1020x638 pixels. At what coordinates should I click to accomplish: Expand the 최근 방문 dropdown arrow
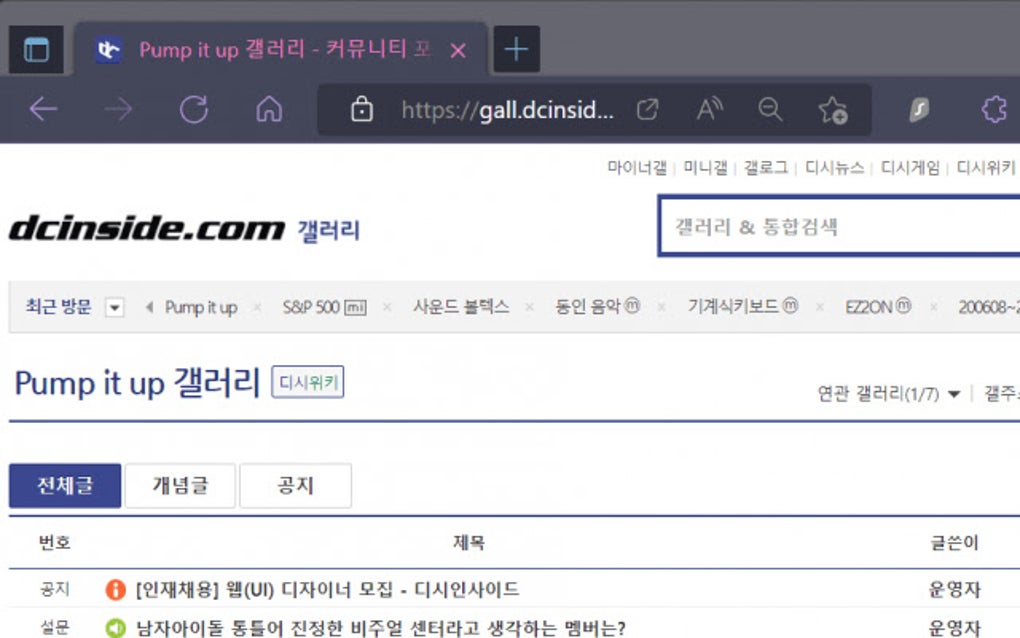[x=114, y=307]
